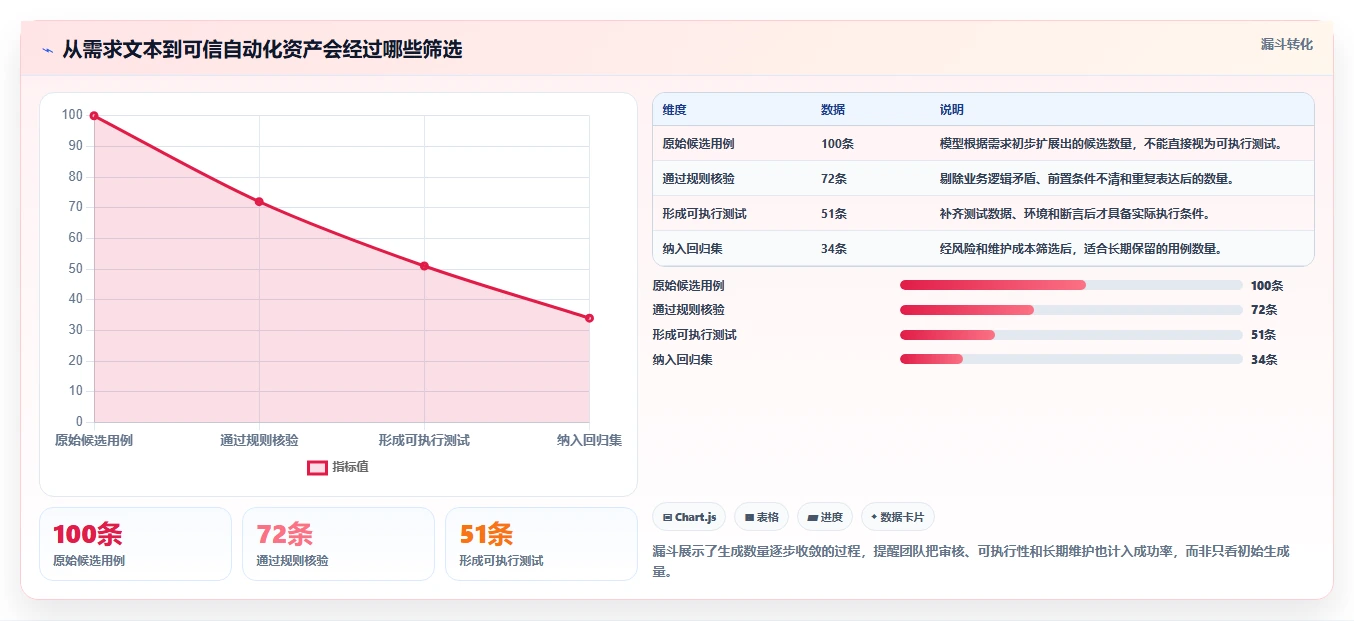The width and height of the screenshot is (1354, 621).
Task: Click the Chart.js tag chip
Action: [689, 517]
